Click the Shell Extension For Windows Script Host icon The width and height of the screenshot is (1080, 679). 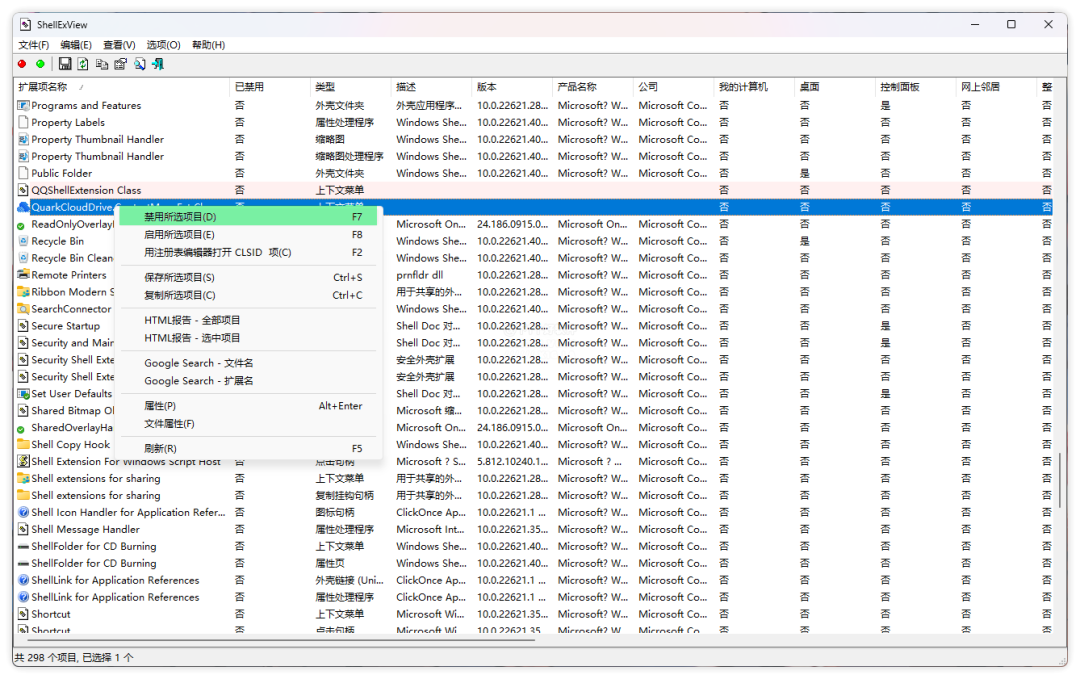pos(23,461)
